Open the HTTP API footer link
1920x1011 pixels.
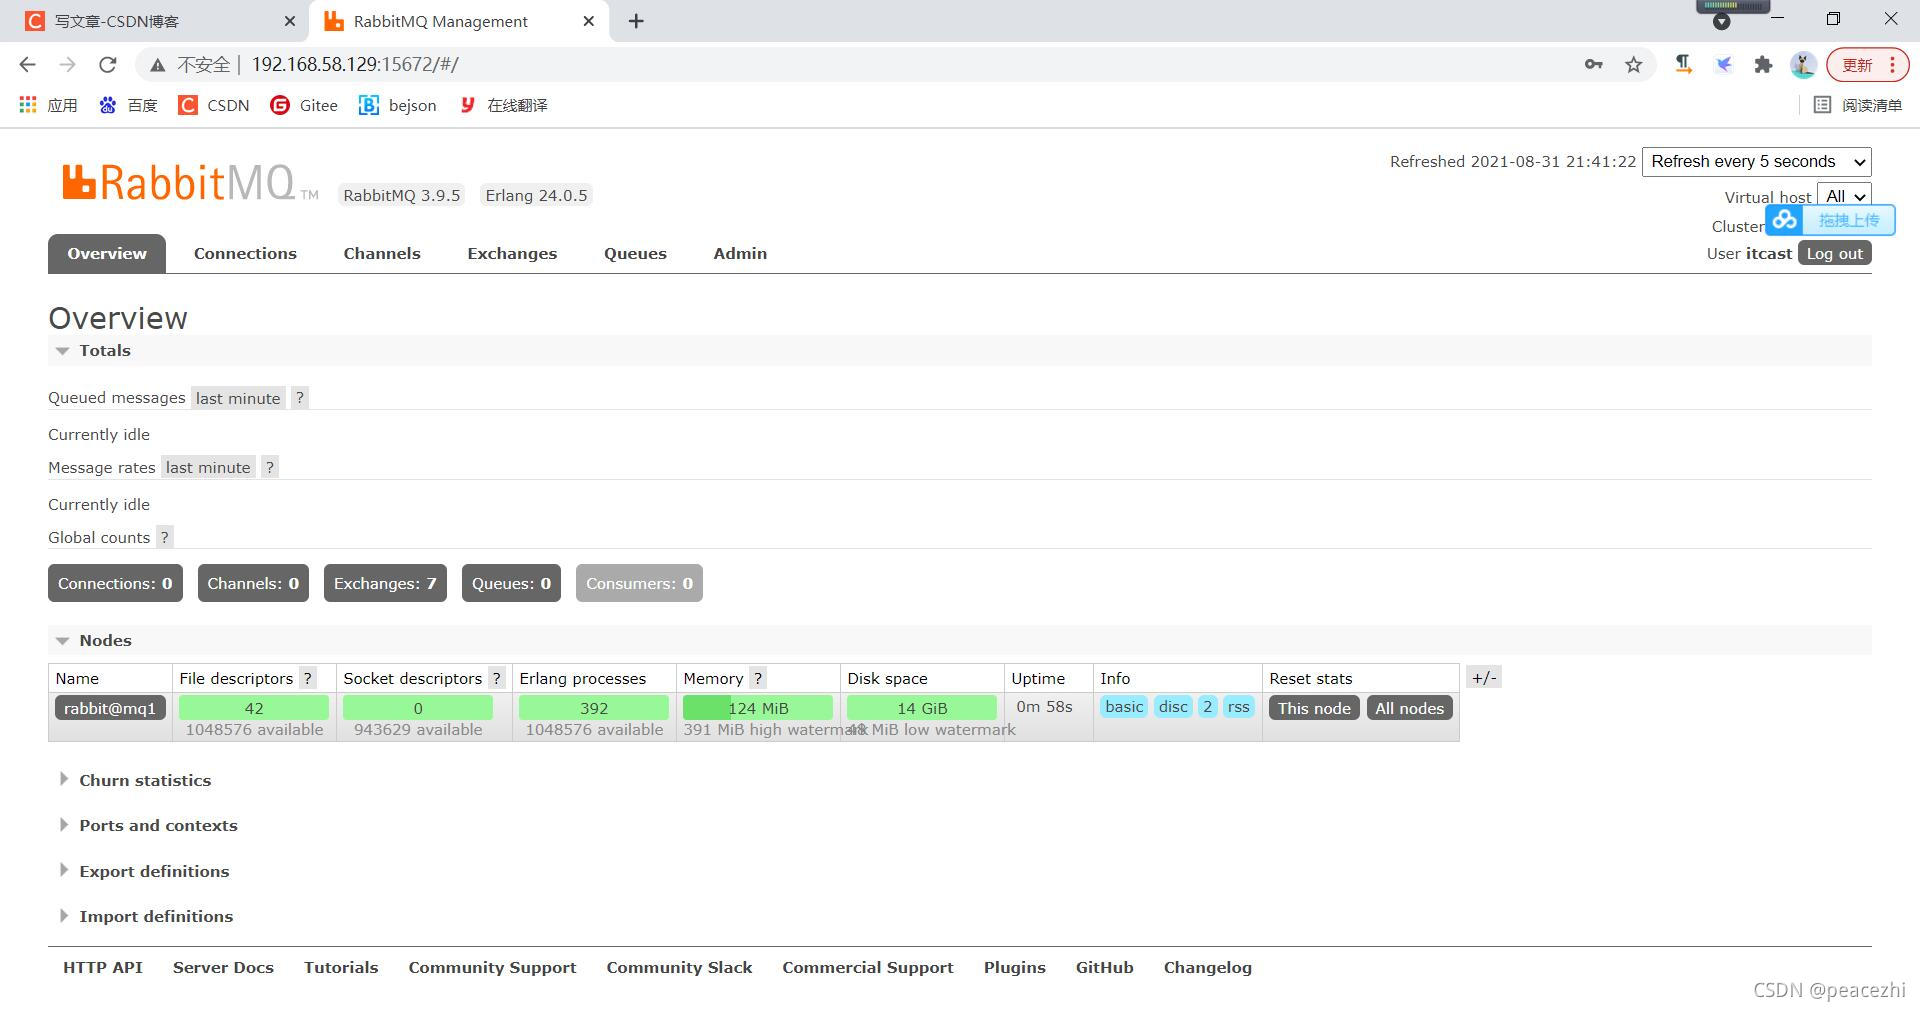click(103, 967)
